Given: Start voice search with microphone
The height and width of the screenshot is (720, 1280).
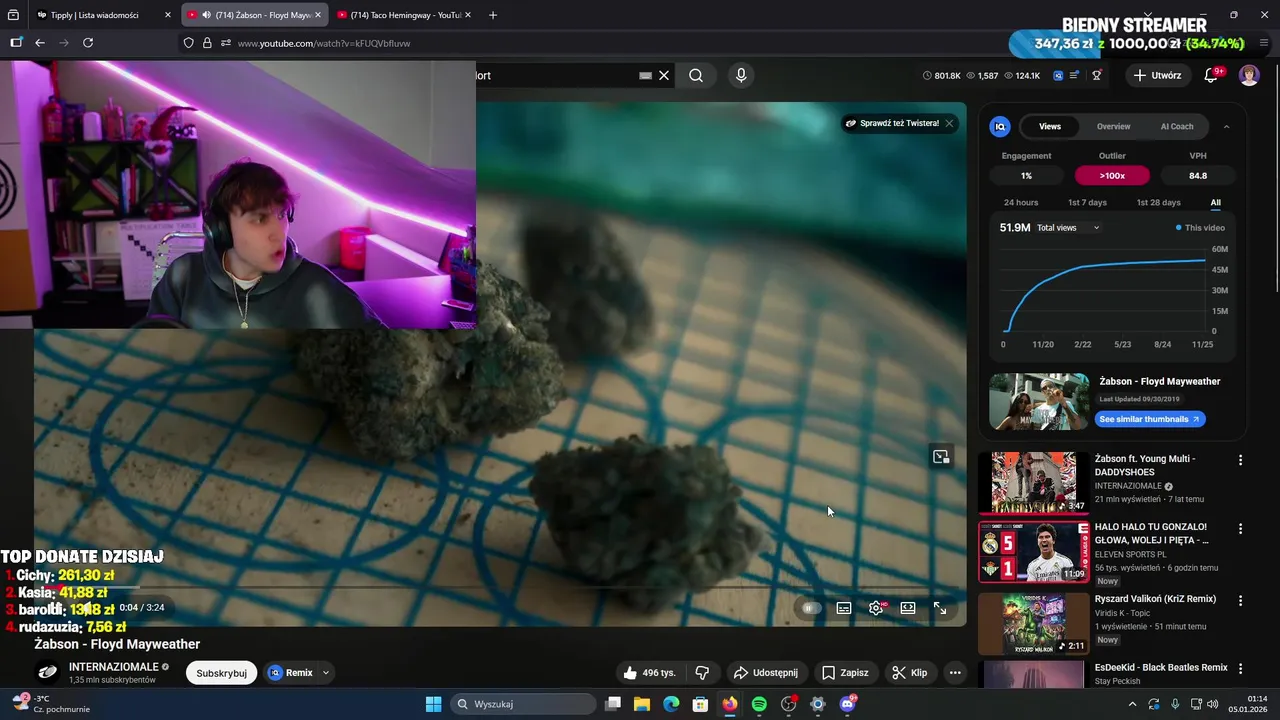Looking at the screenshot, I should click(741, 75).
